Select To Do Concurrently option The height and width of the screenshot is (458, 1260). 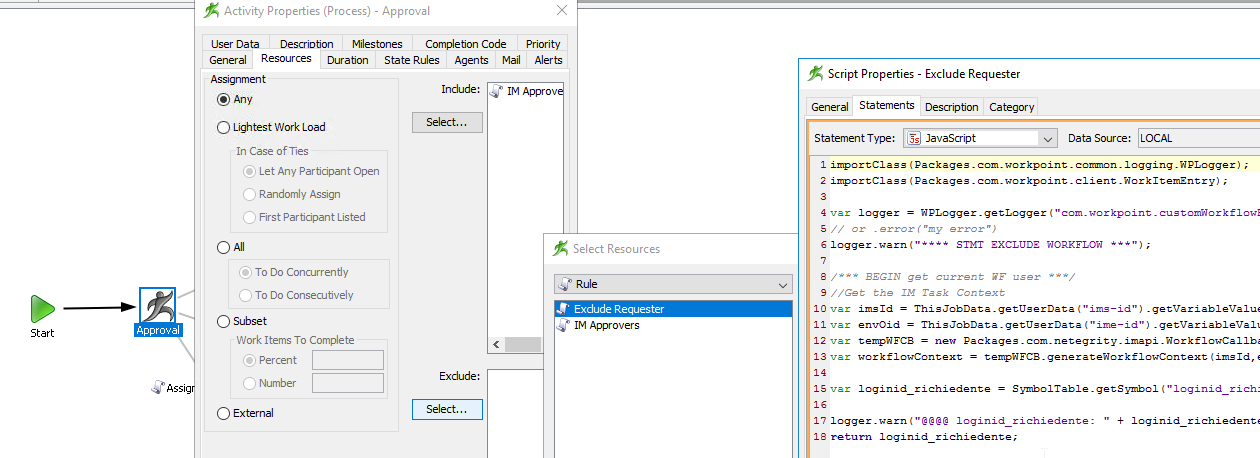[245, 272]
